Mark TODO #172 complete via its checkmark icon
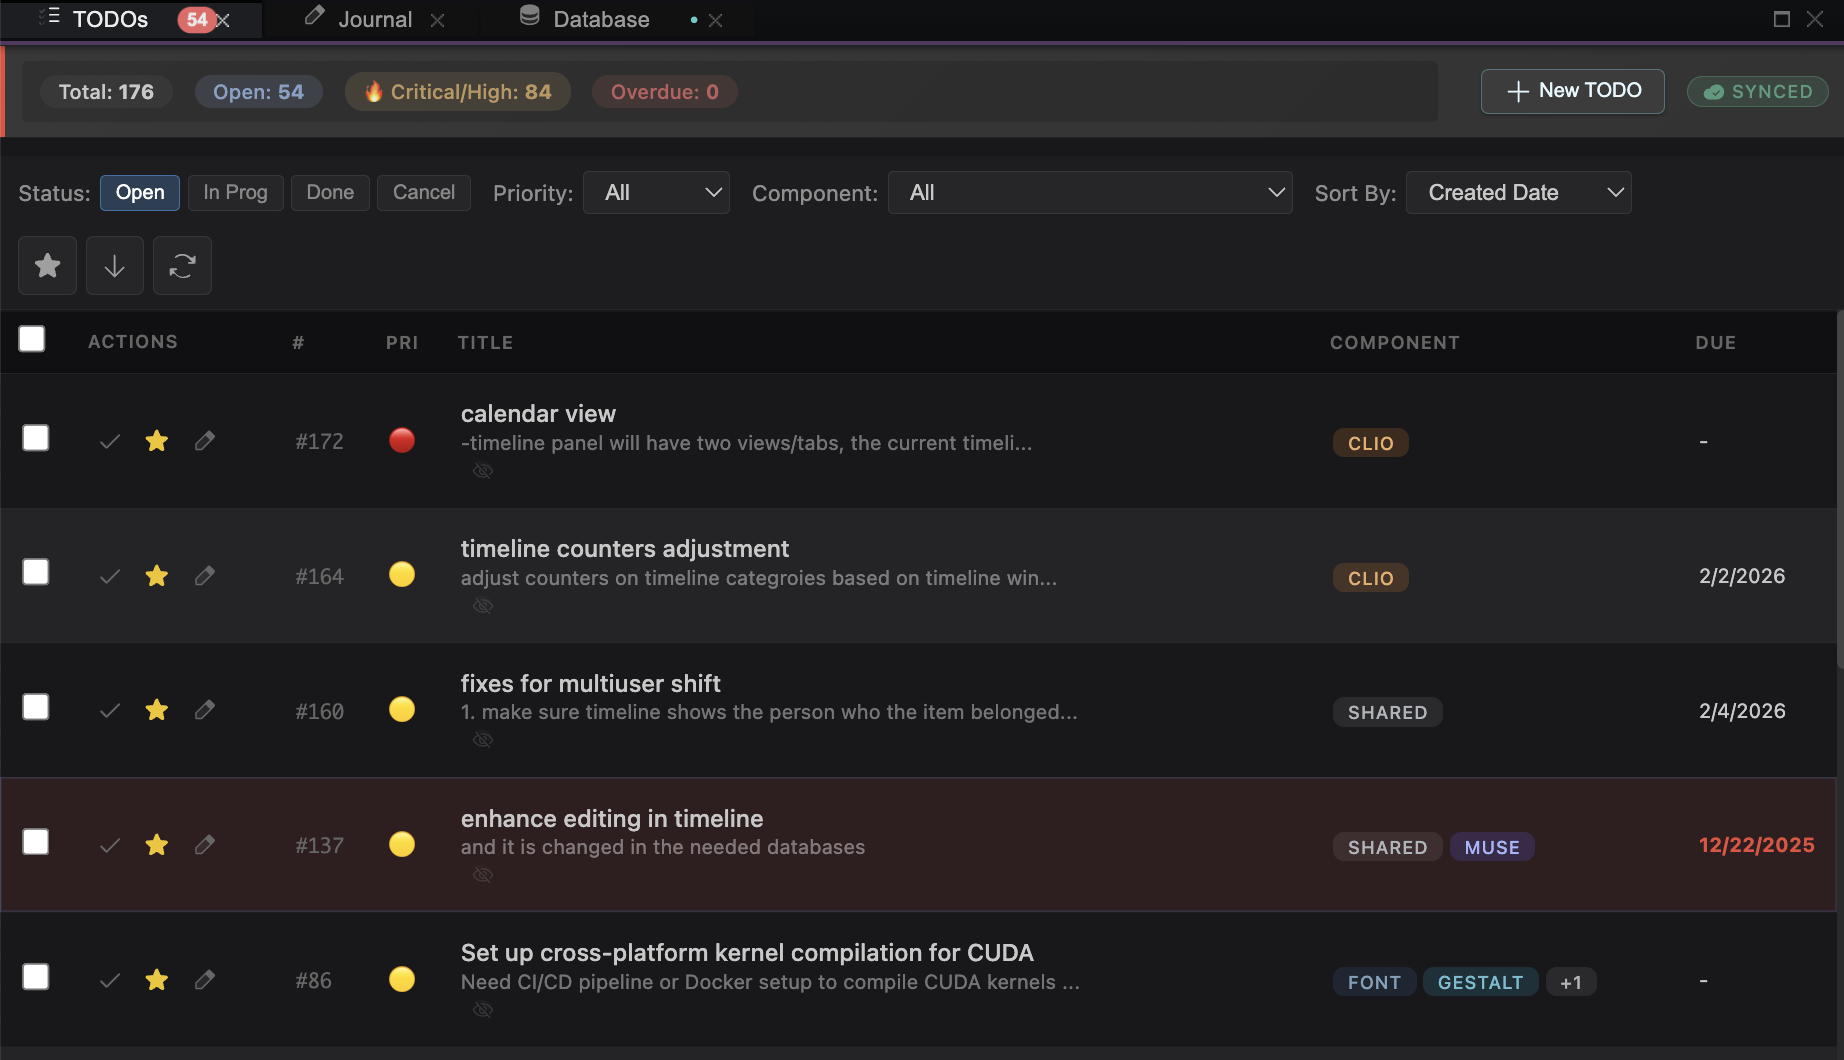 [109, 440]
